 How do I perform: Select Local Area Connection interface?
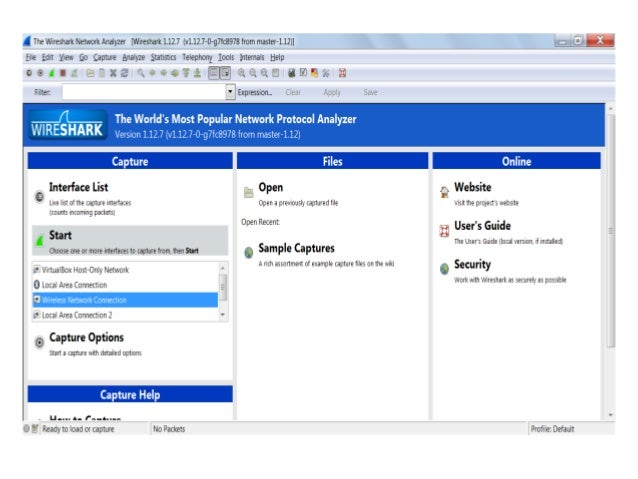click(x=125, y=285)
